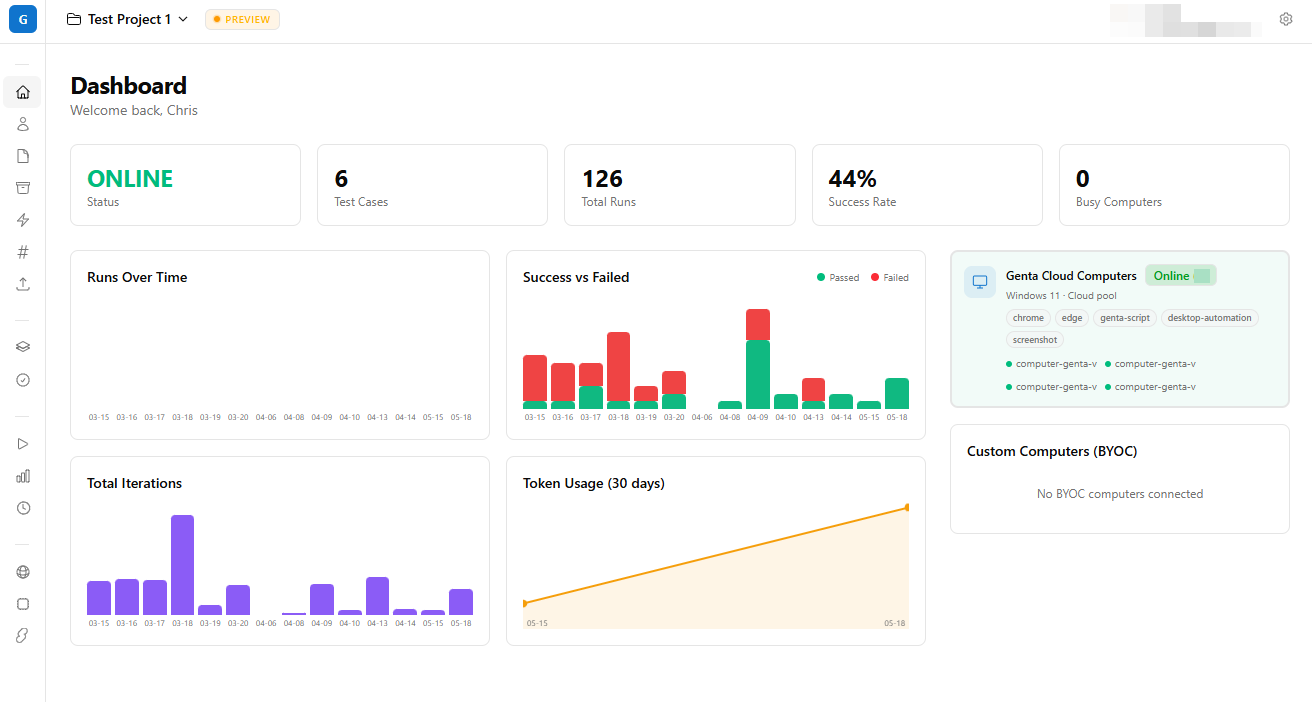Click the ONLINE Status card
Viewport: 1312px width, 702px height.
point(185,185)
